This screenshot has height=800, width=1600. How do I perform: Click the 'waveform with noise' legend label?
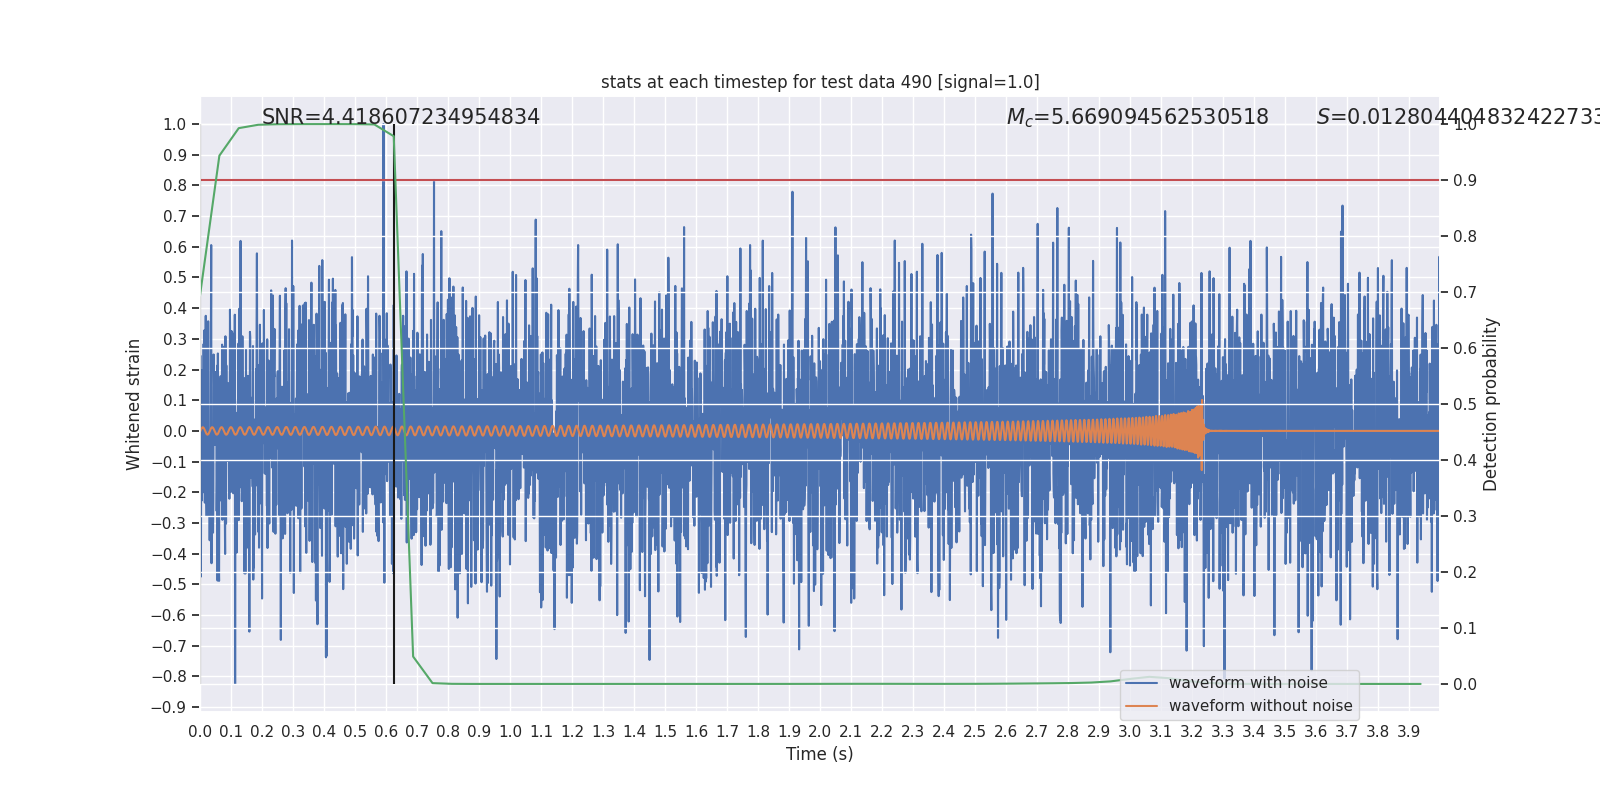click(x=1247, y=683)
